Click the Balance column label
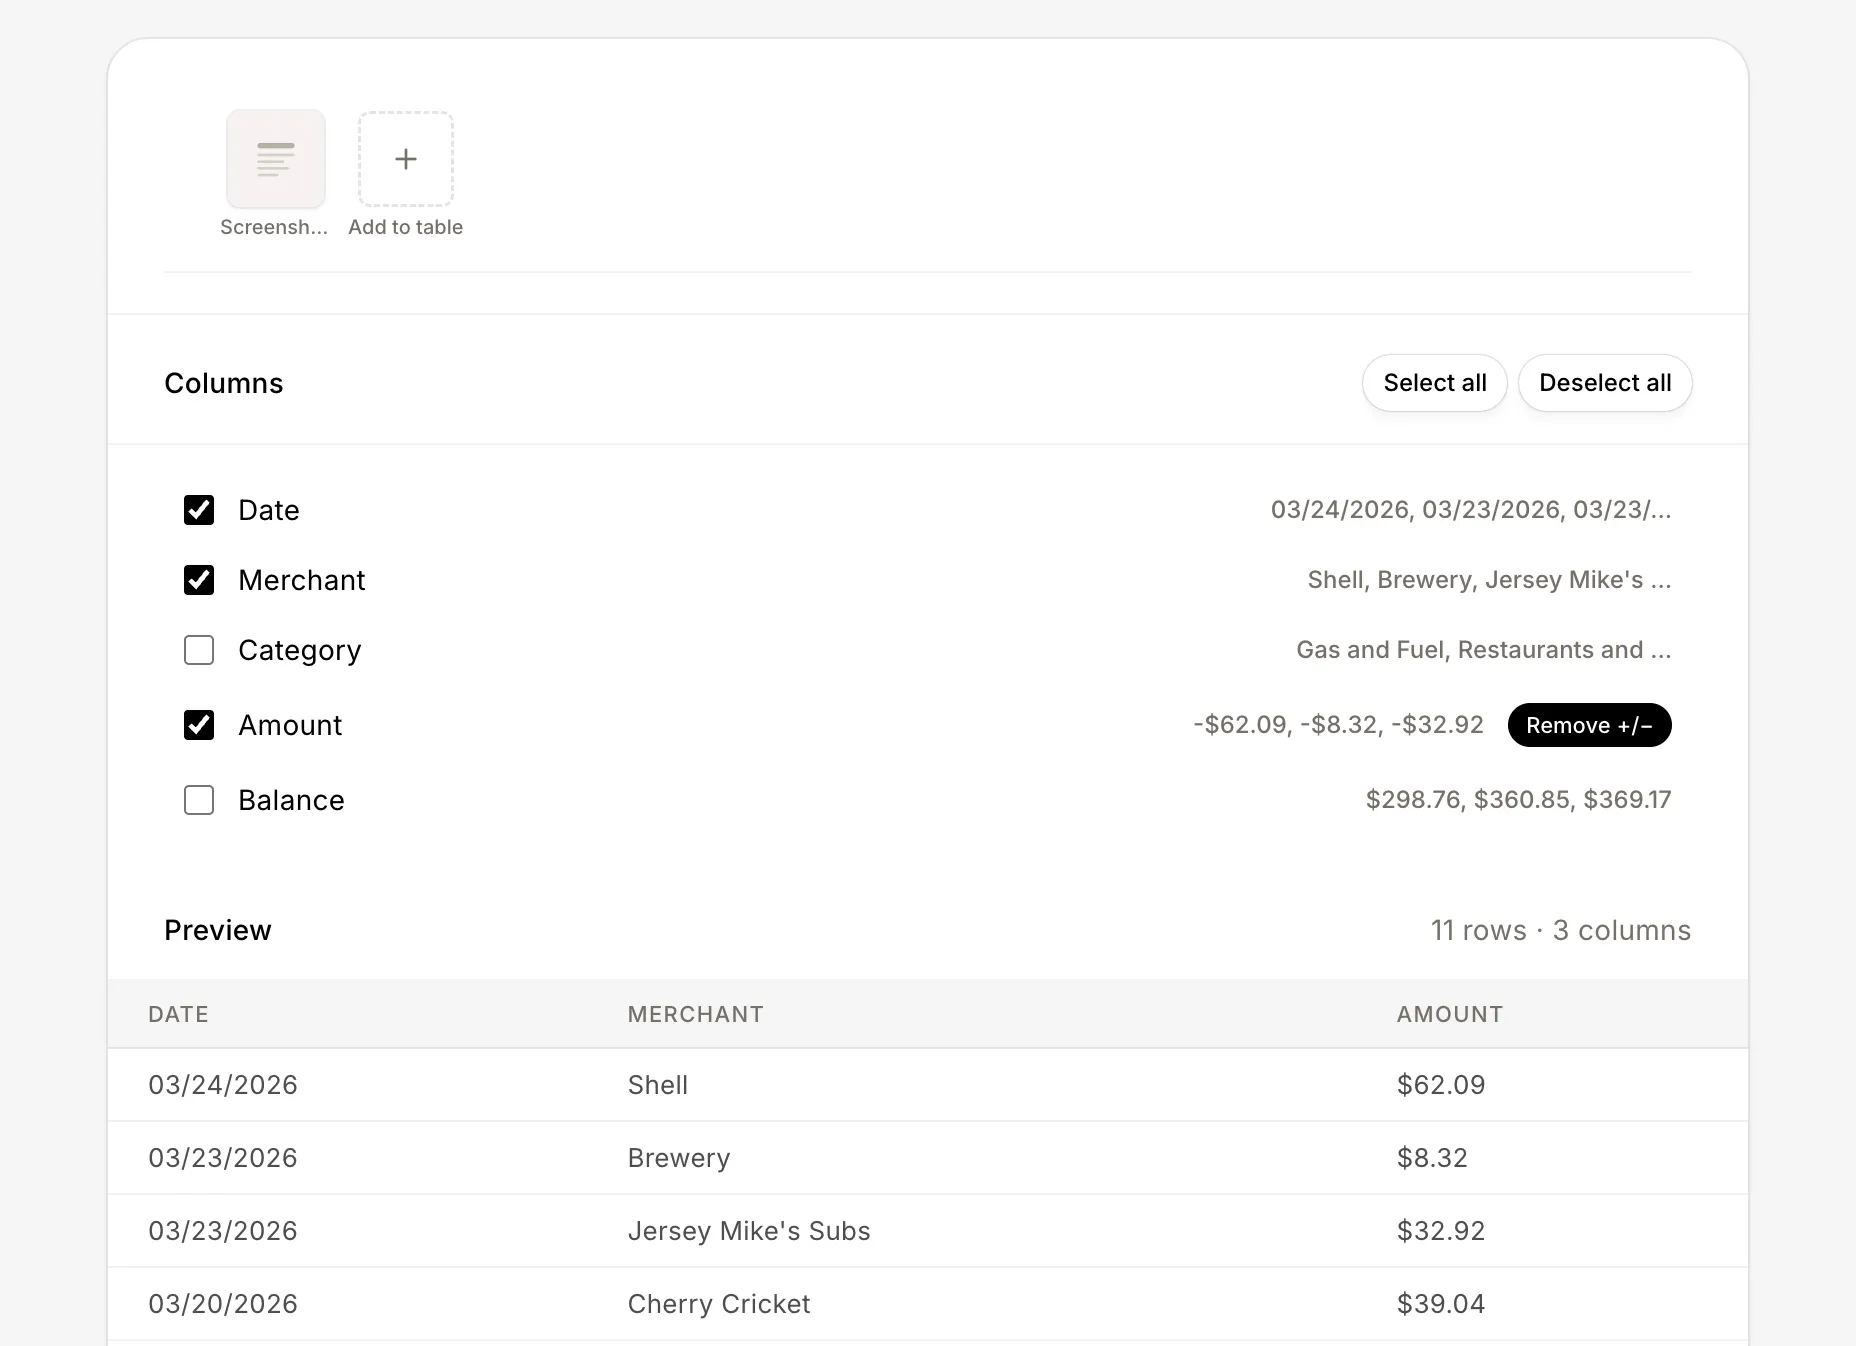Screen dimensions: 1856x1346 pyautogui.click(x=291, y=800)
